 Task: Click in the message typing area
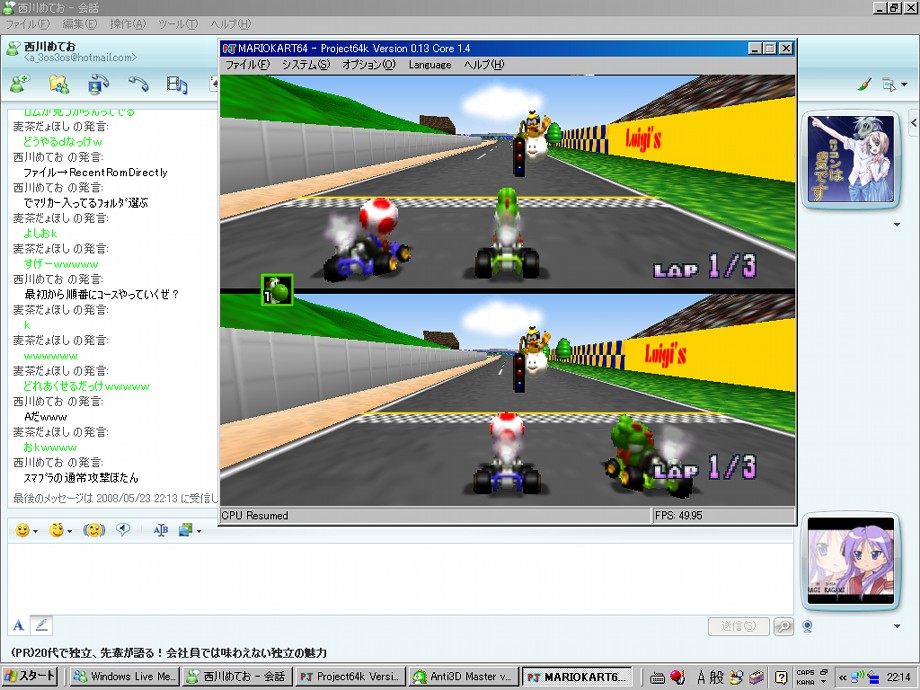(x=399, y=578)
